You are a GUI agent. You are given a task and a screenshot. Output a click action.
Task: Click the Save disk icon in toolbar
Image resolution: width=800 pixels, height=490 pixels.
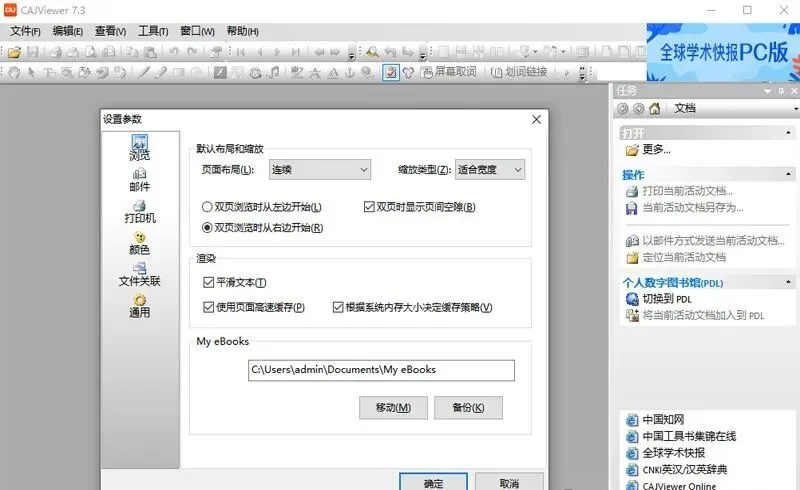(33, 52)
